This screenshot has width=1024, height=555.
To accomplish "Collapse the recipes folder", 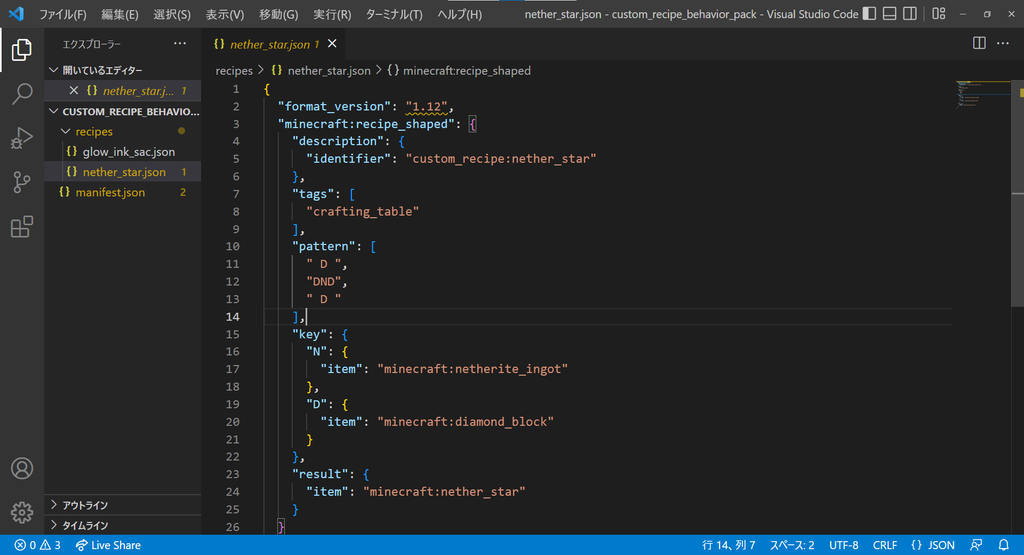I will tap(93, 131).
